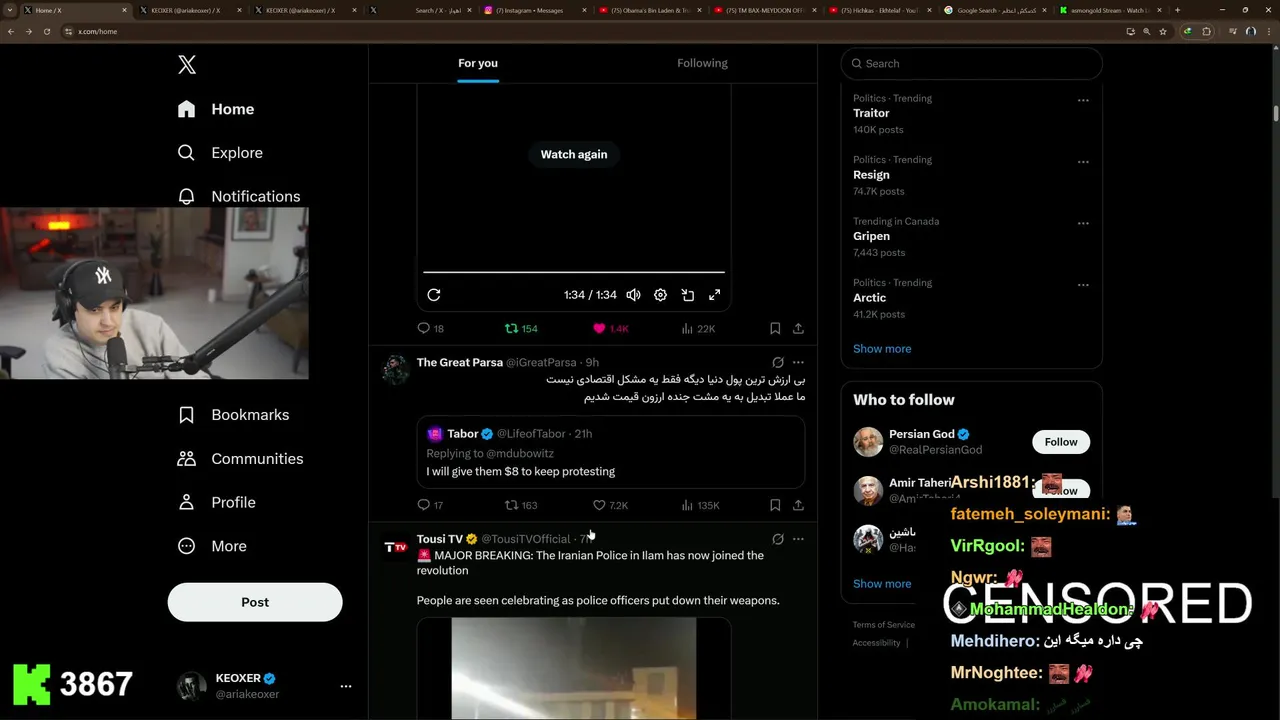The width and height of the screenshot is (1280, 720).
Task: Share The Great Parsa post
Action: [x=798, y=505]
